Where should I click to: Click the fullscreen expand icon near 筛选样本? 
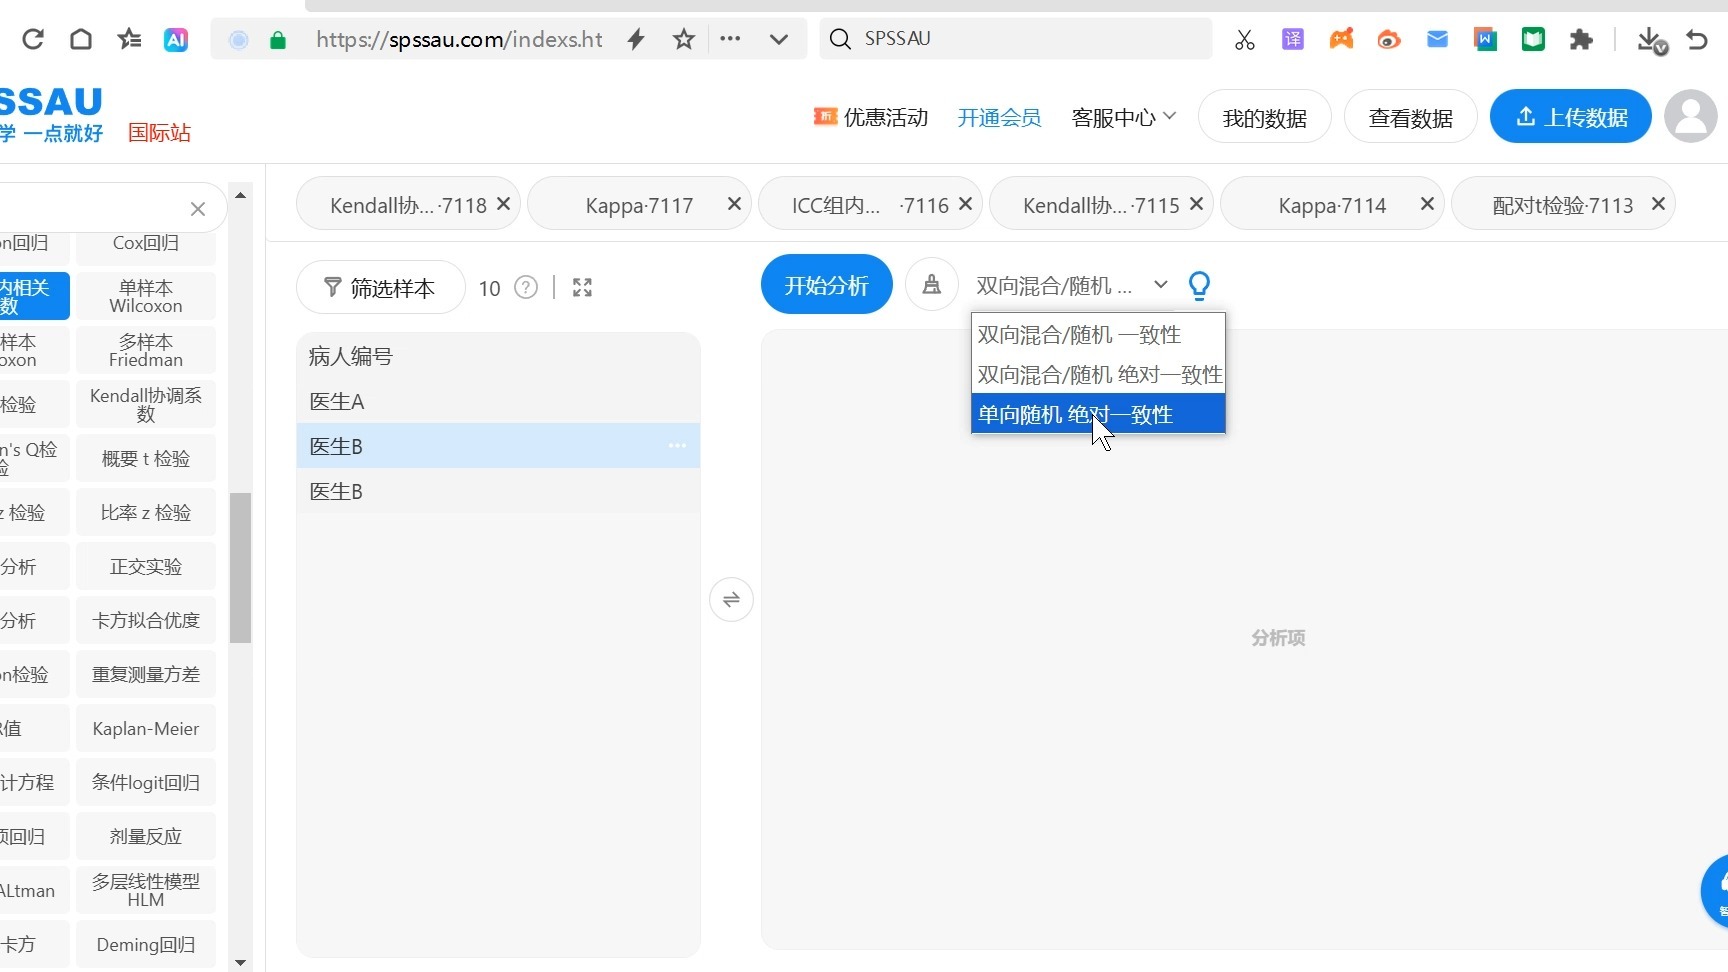pos(582,287)
